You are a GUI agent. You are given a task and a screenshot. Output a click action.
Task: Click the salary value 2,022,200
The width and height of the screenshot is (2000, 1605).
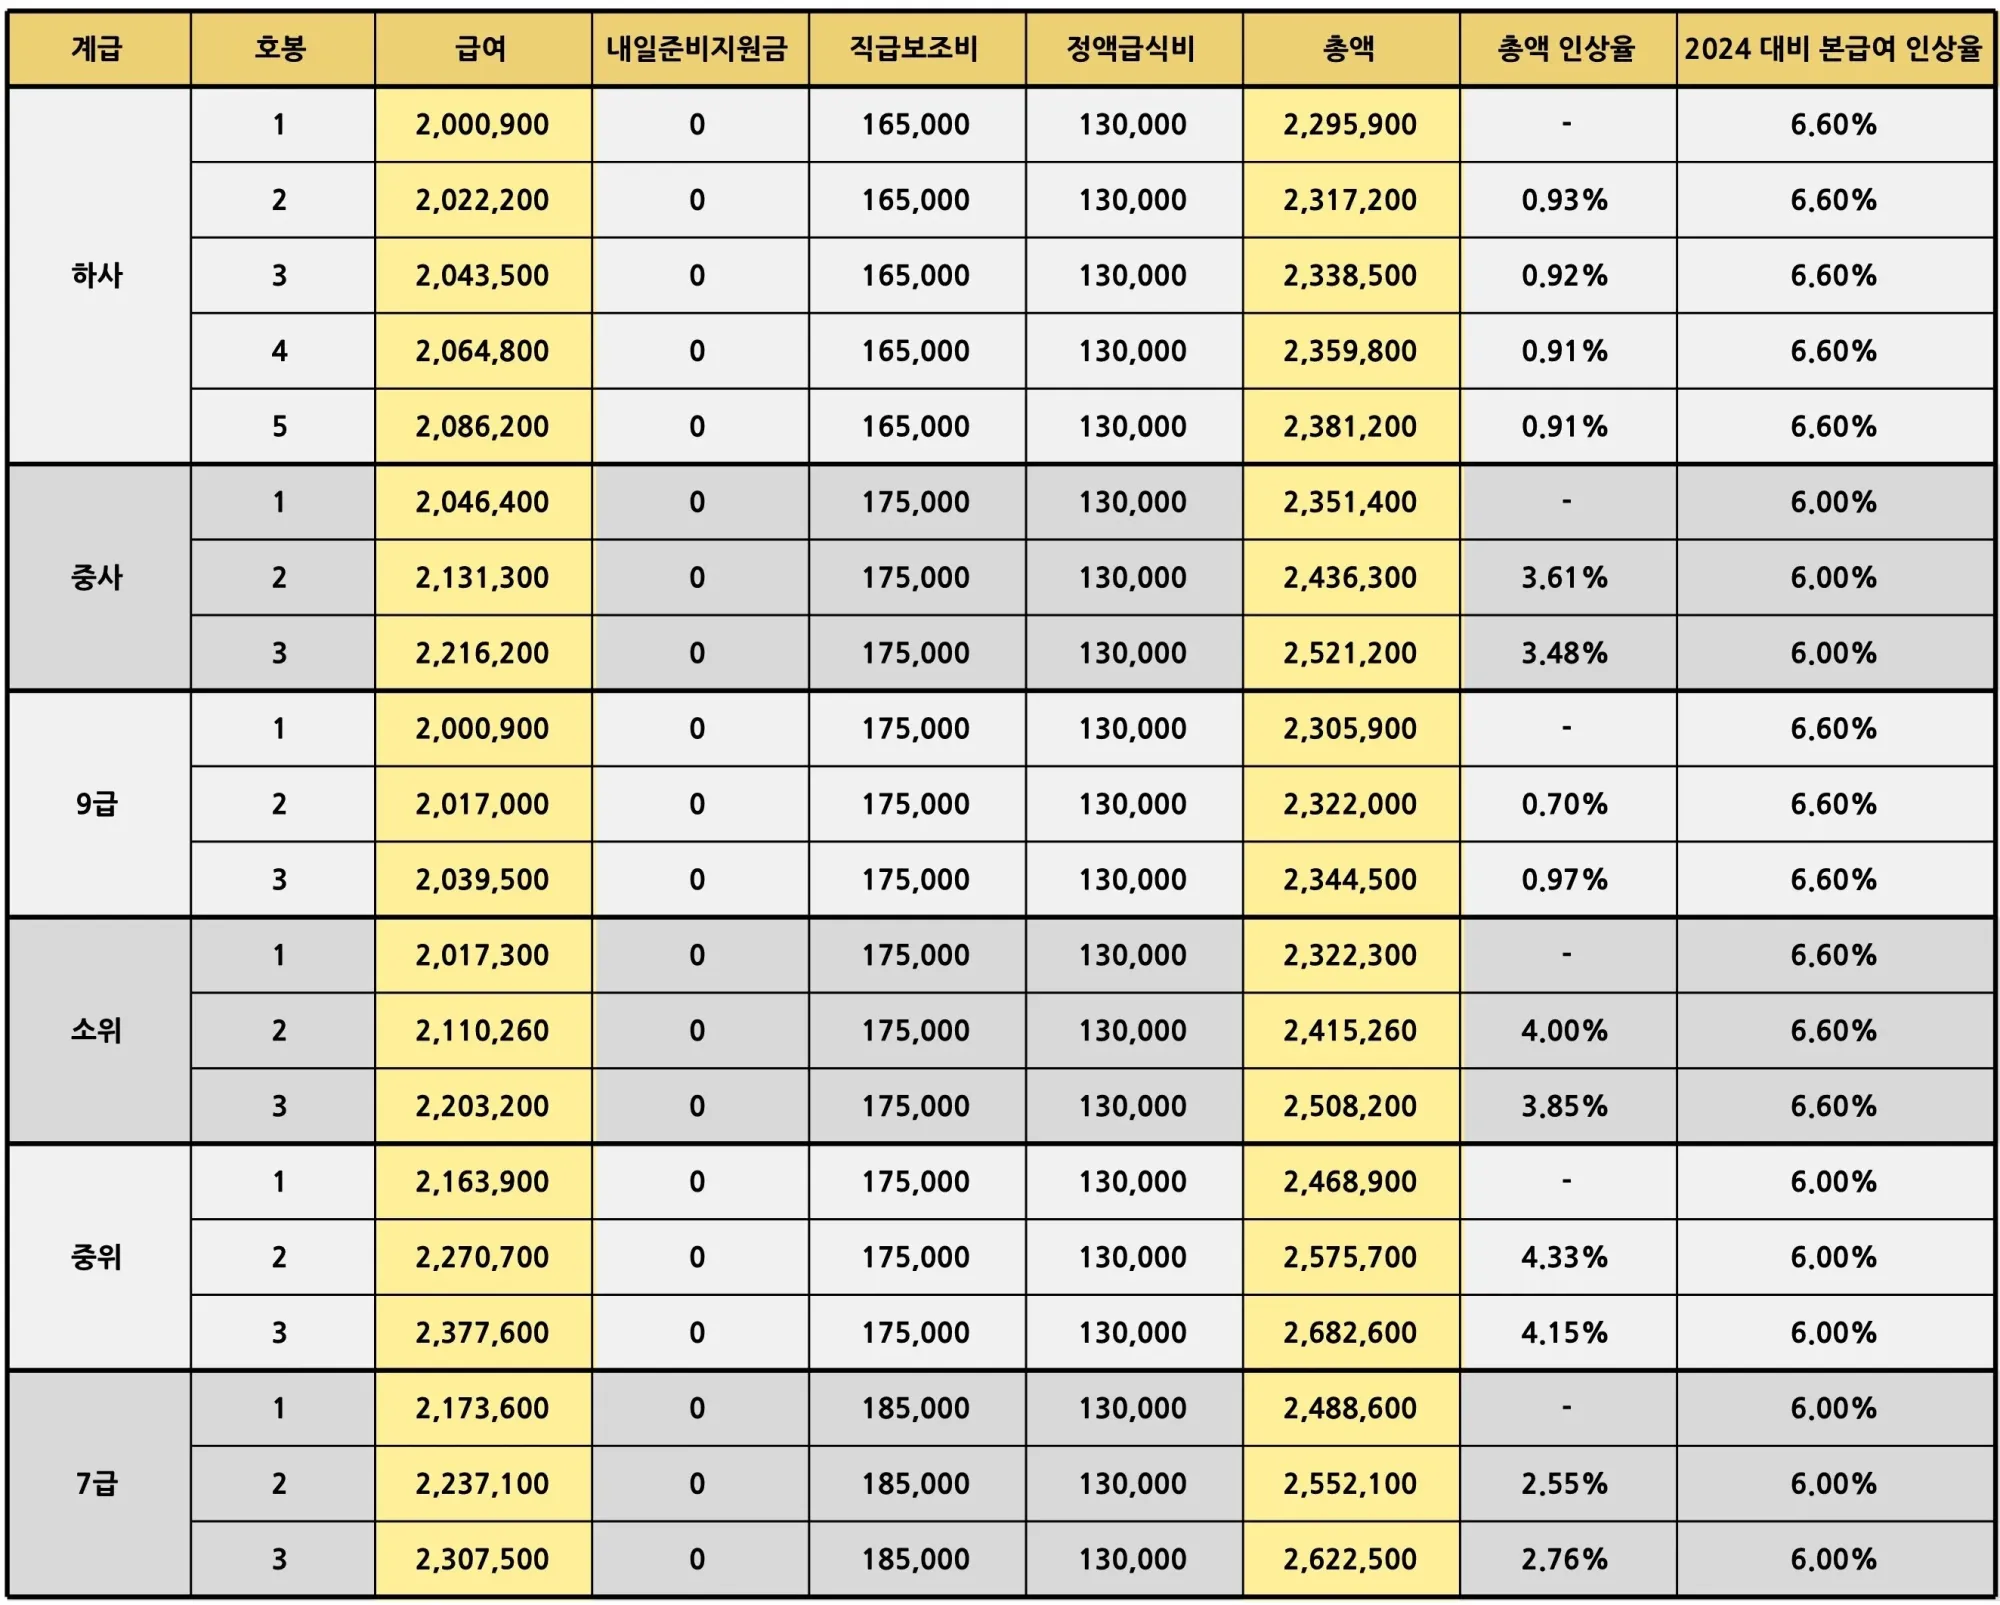click(482, 200)
